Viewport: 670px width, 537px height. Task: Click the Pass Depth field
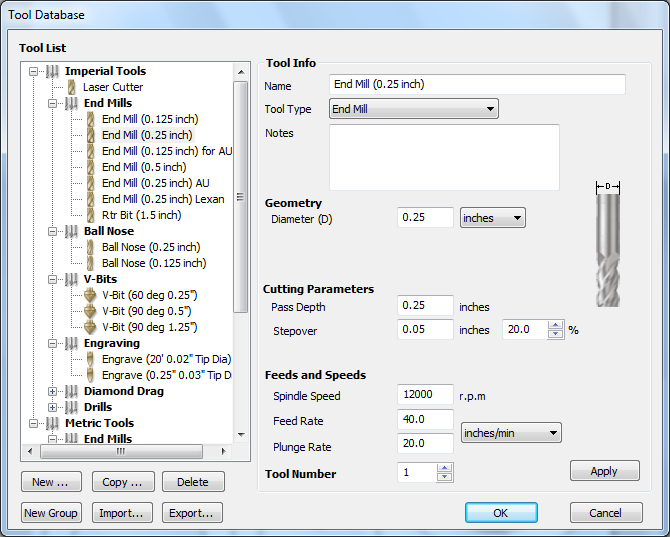(x=425, y=305)
